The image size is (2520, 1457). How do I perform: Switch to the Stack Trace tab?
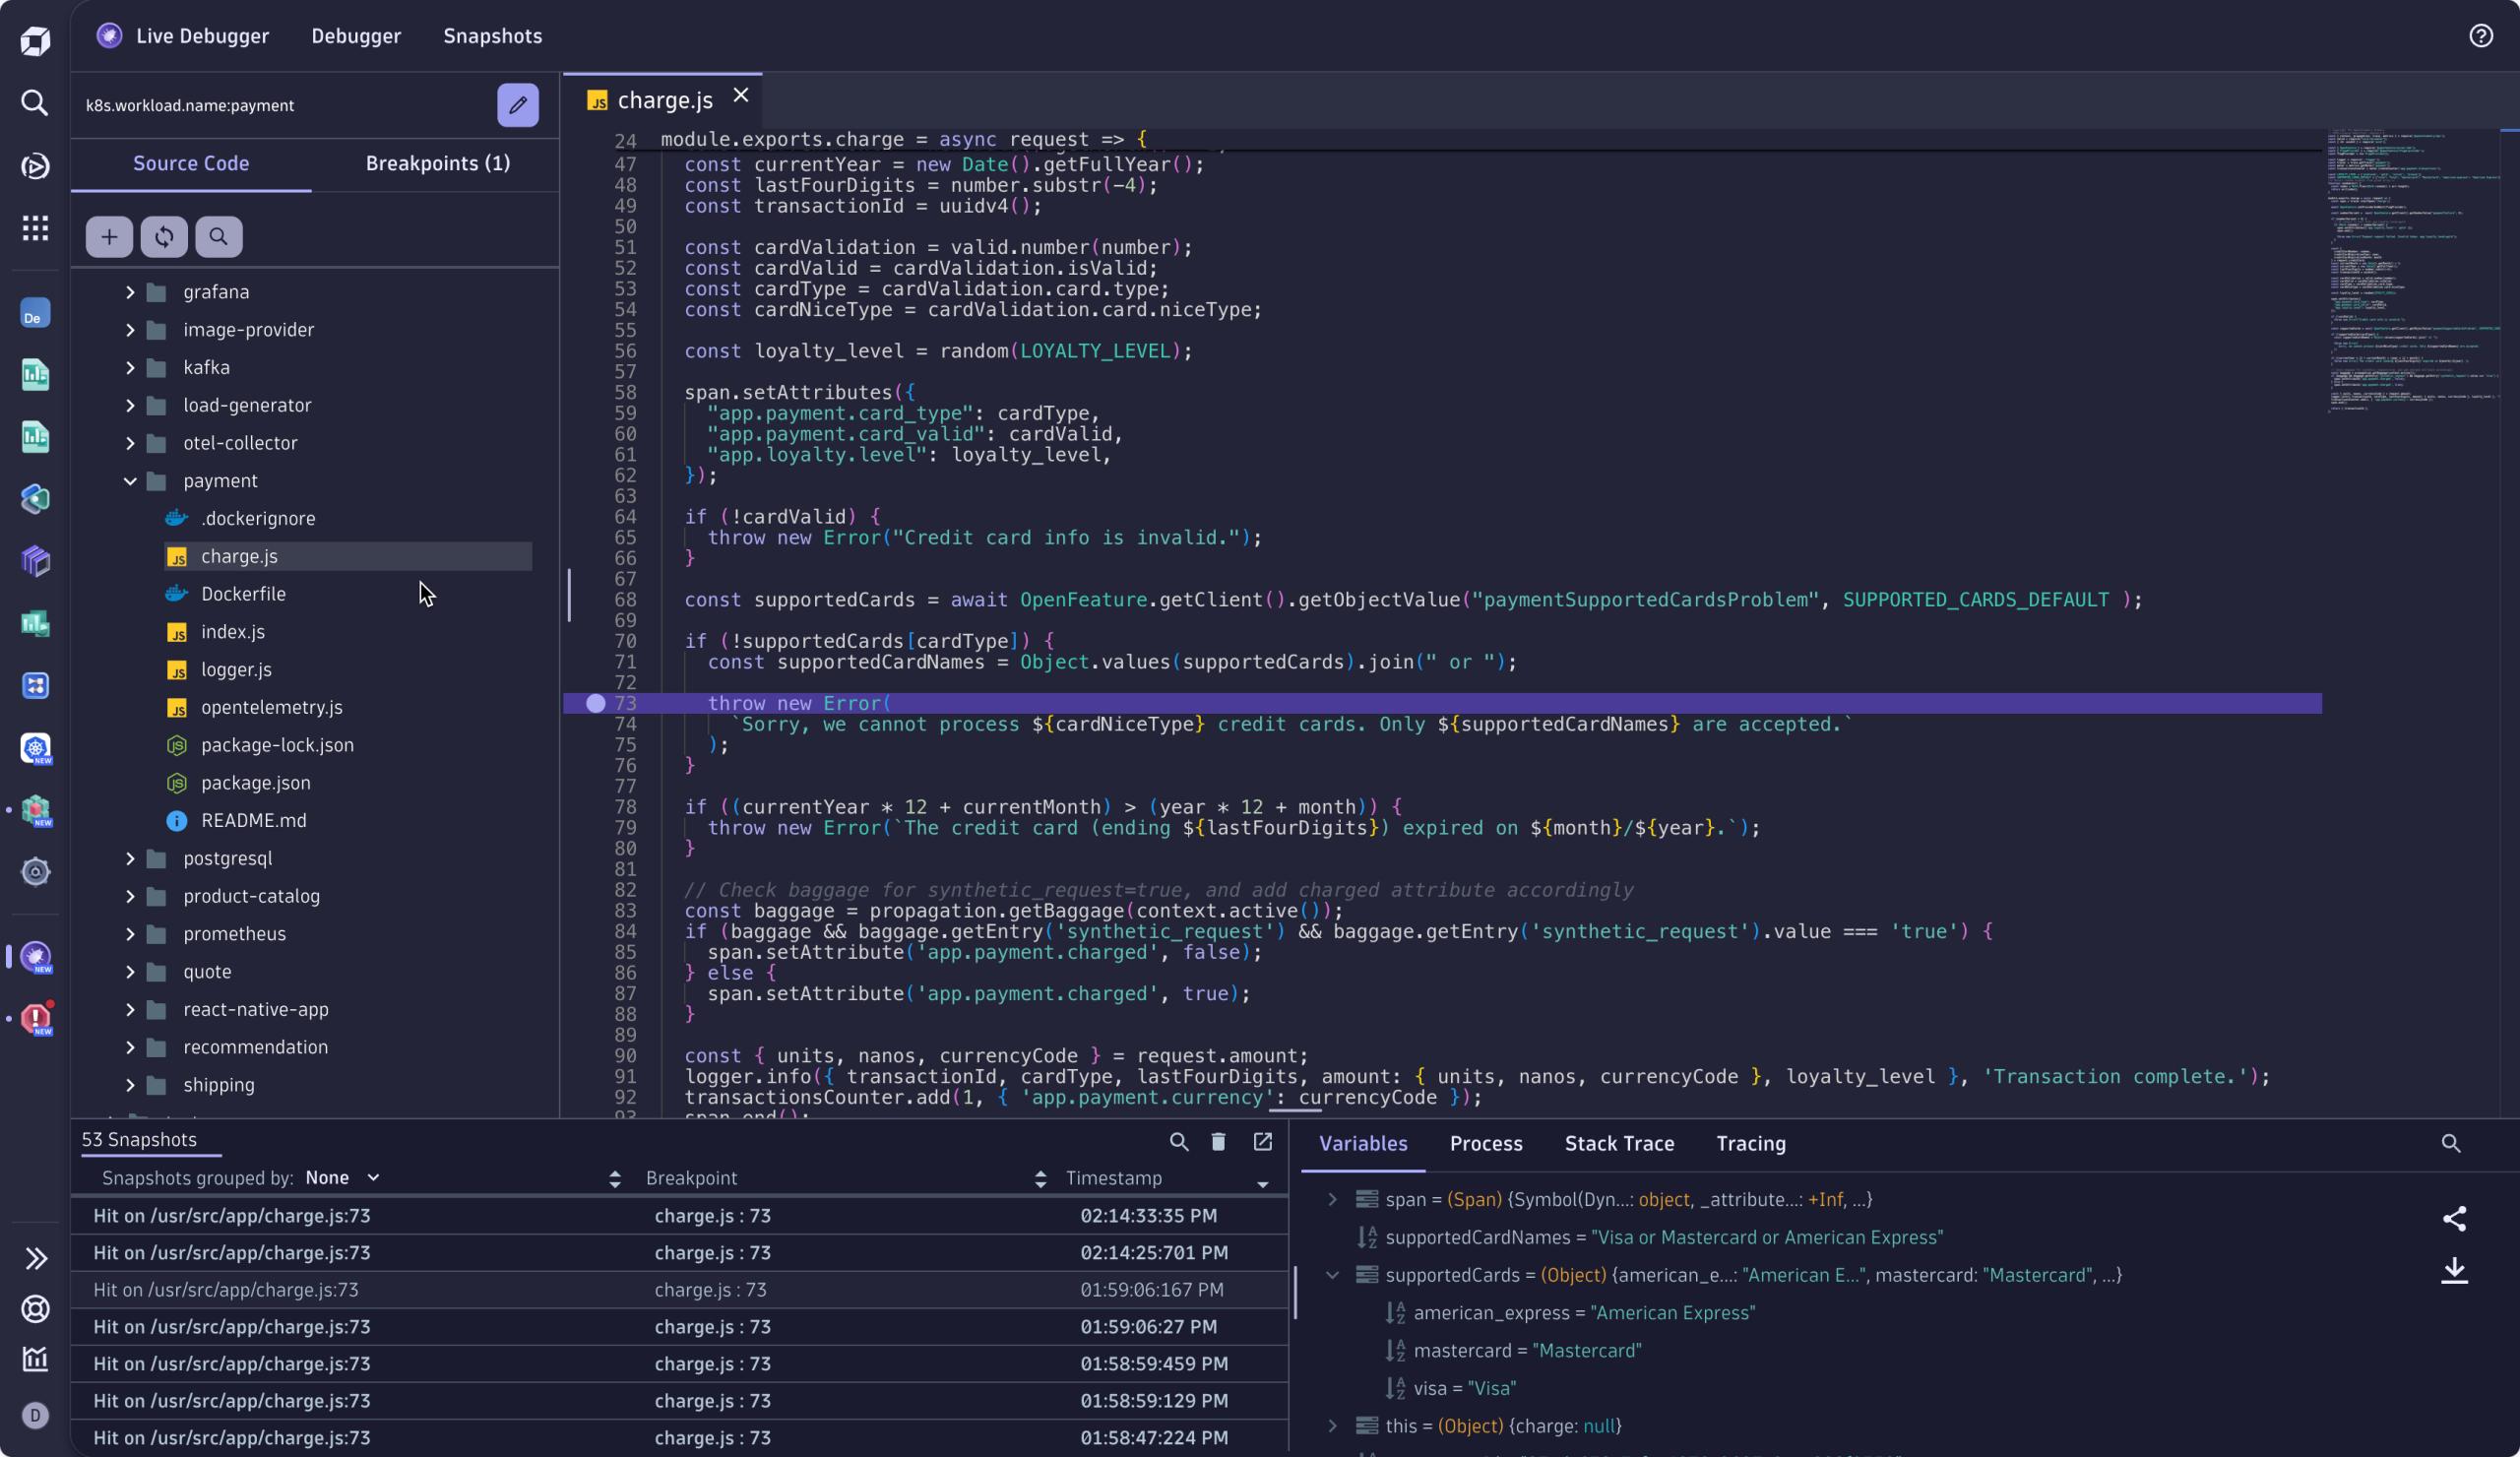click(x=1618, y=1143)
